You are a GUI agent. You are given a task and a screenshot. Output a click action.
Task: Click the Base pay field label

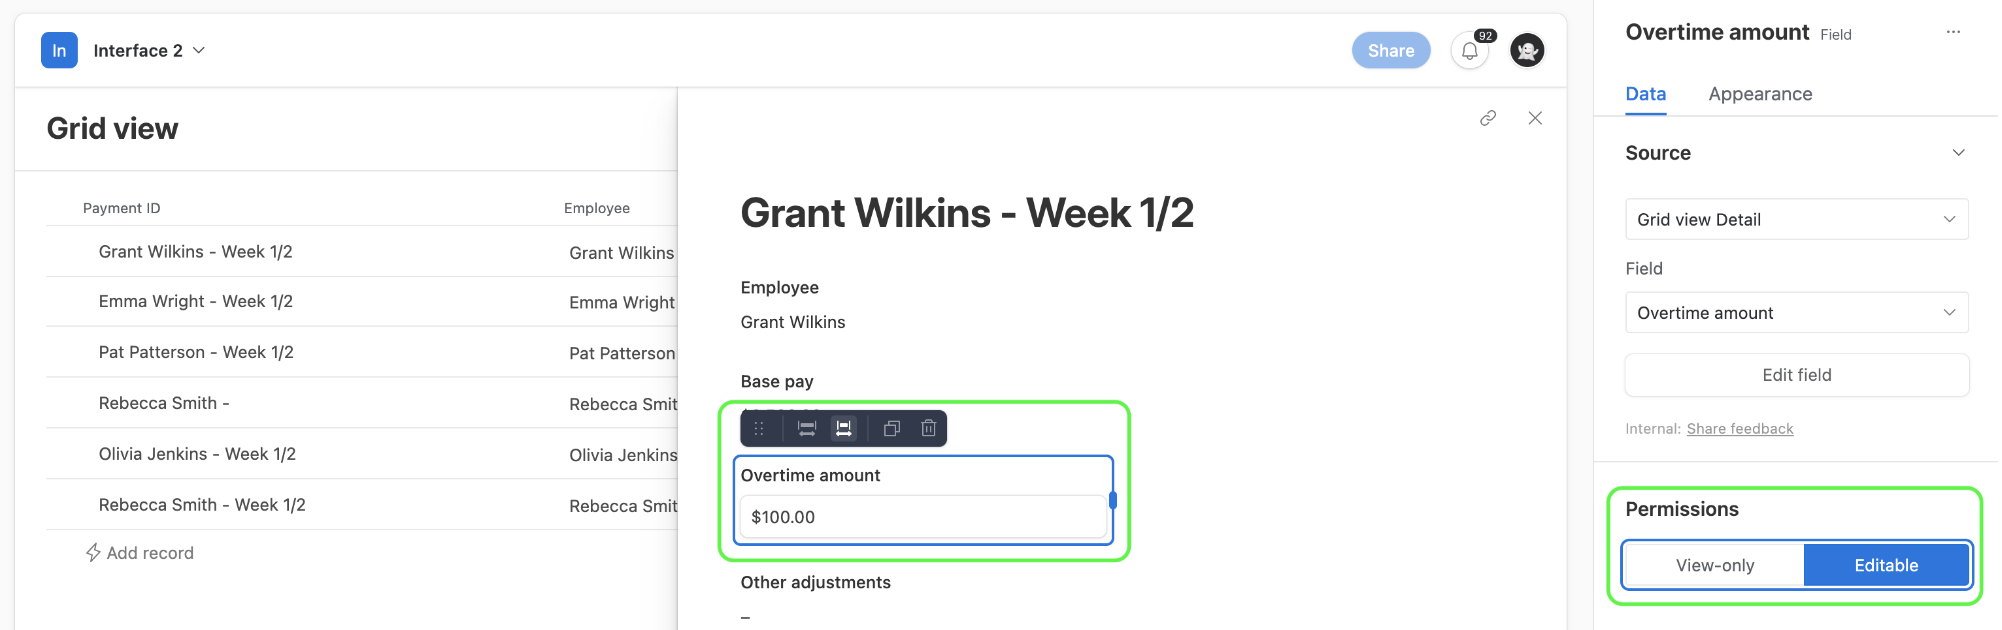coord(777,382)
